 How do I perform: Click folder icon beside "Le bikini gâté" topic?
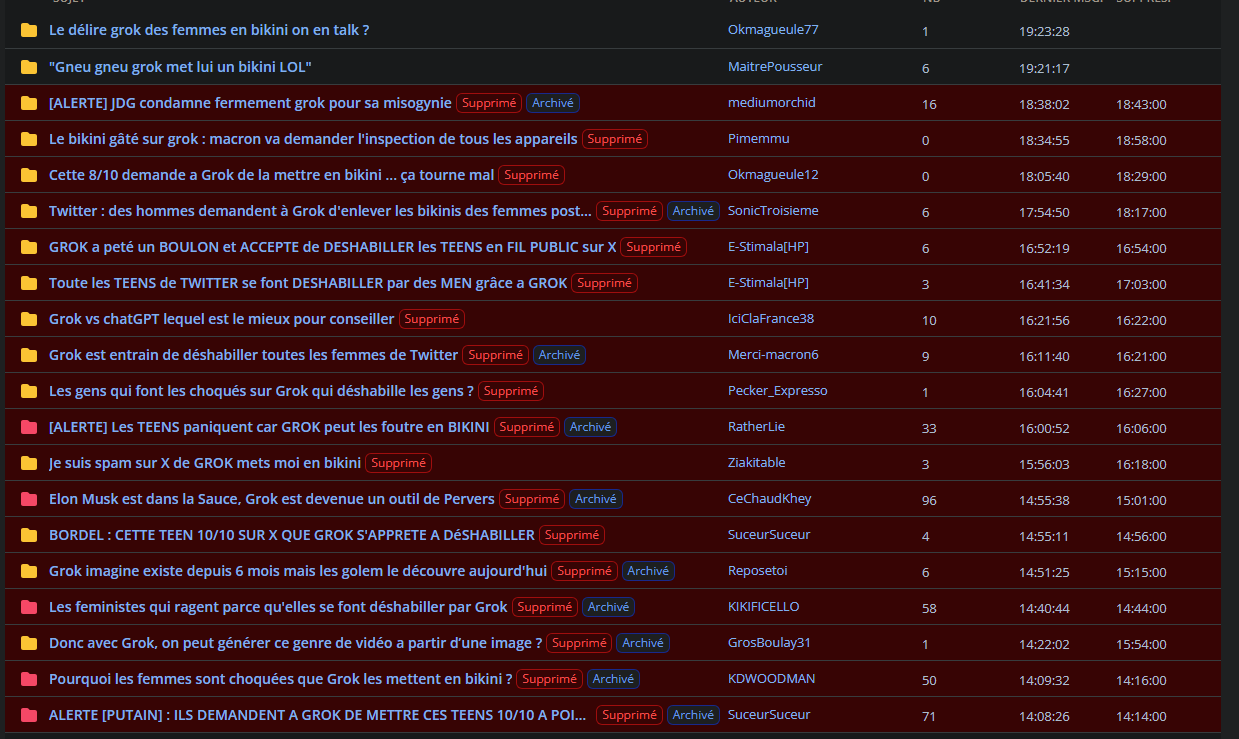coord(29,139)
